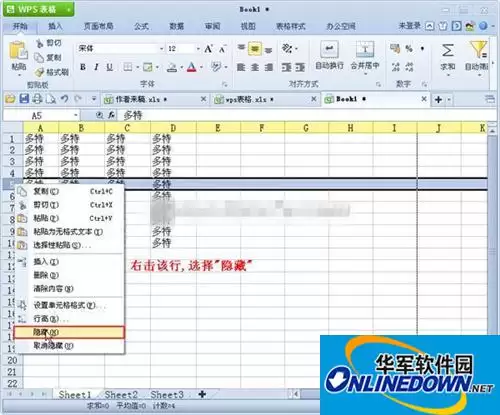Image resolution: width=500 pixels, height=415 pixels.
Task: Open the font size dropdown showing 12
Action: tap(198, 49)
